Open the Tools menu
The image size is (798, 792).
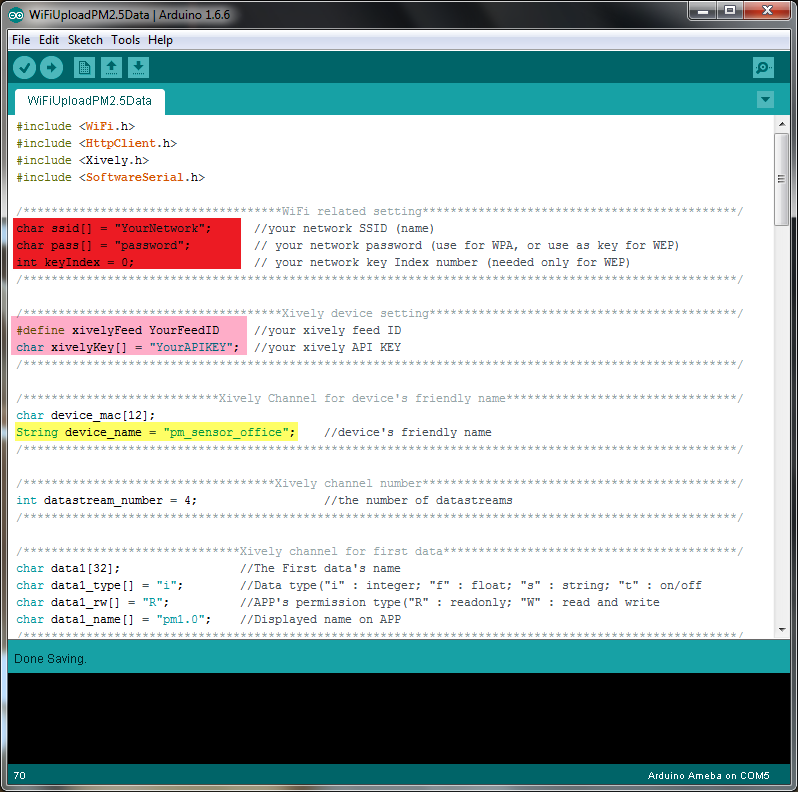pyautogui.click(x=125, y=40)
